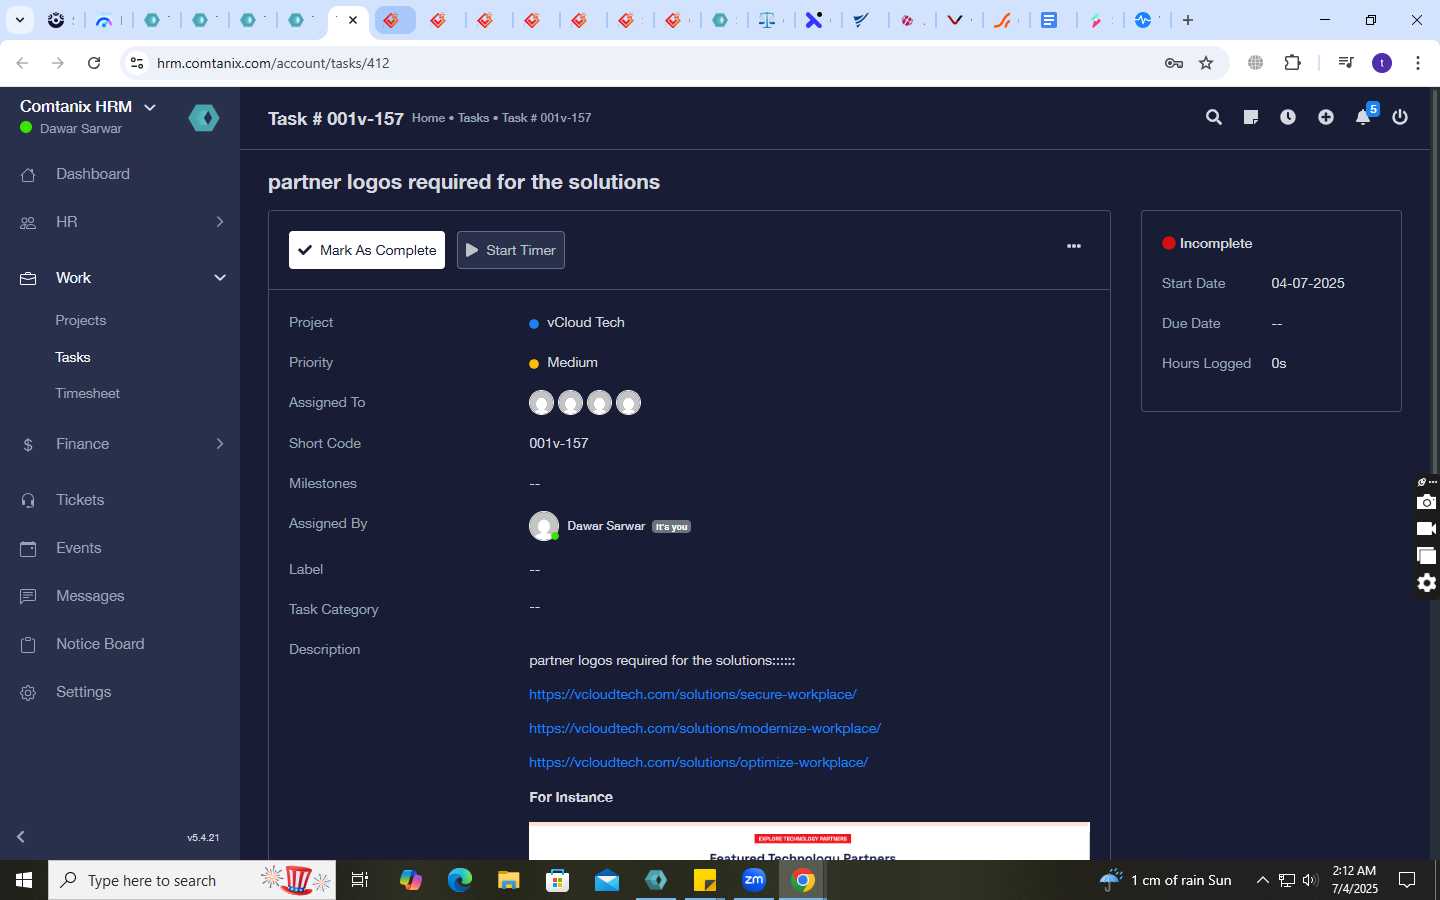Click Dawar Sarwar assigned-by avatar
Image resolution: width=1440 pixels, height=900 pixels.
[544, 526]
